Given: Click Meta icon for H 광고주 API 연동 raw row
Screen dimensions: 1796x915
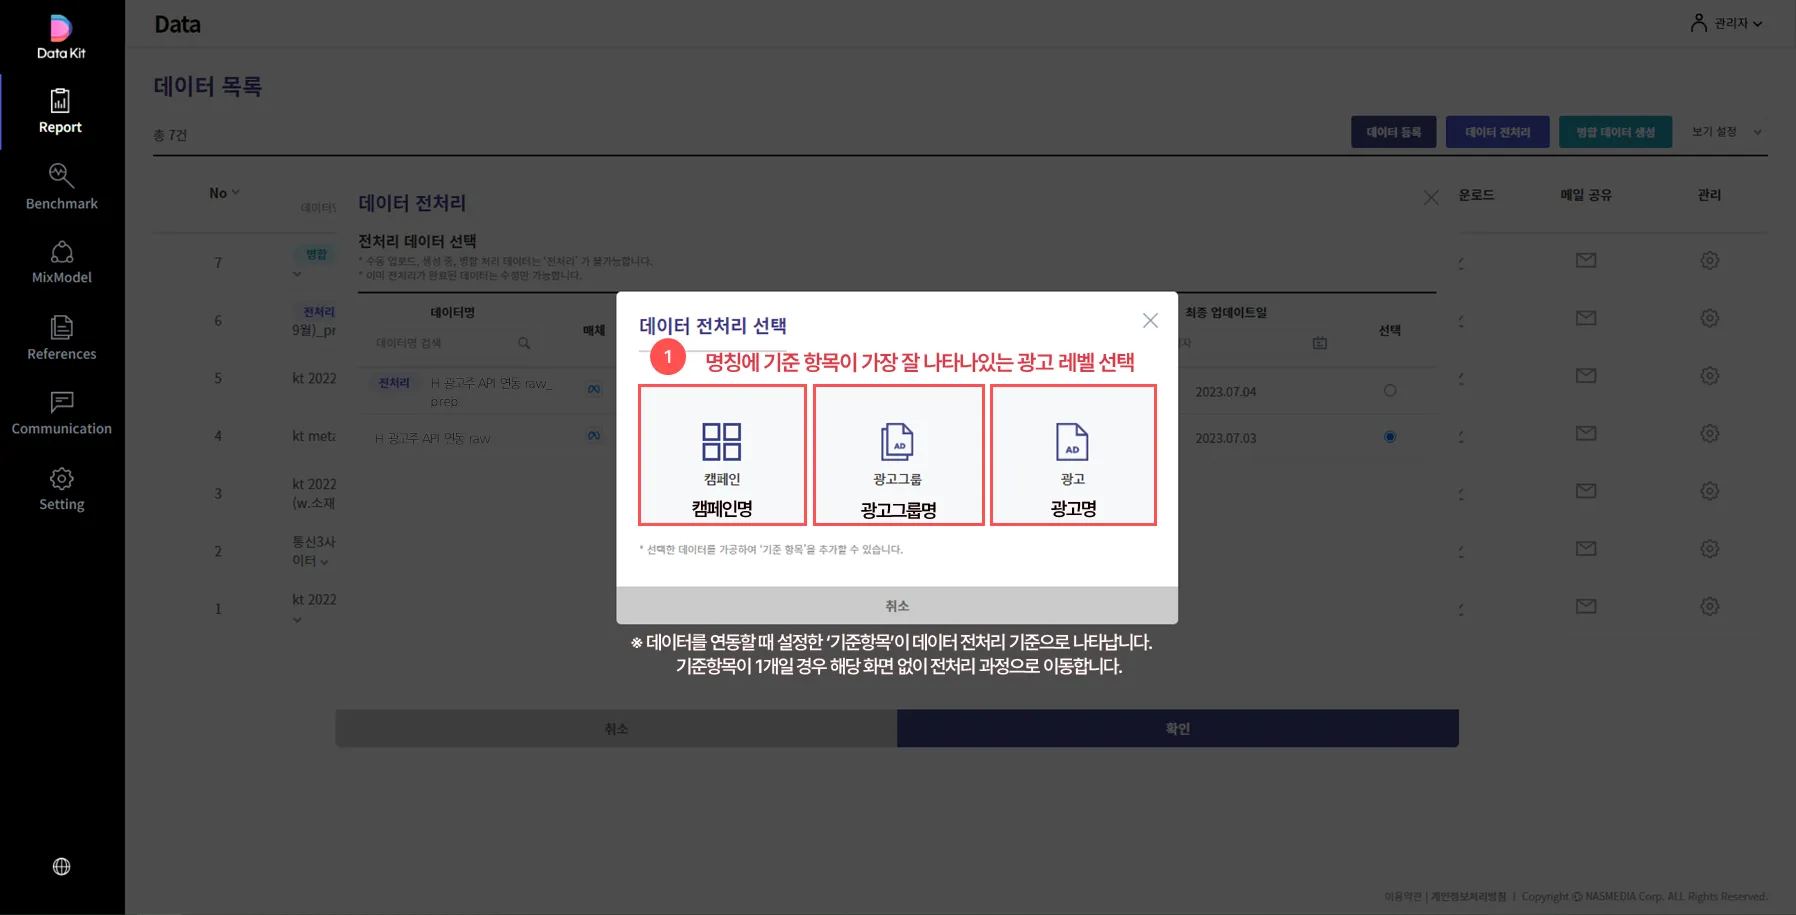Looking at the screenshot, I should pos(594,435).
